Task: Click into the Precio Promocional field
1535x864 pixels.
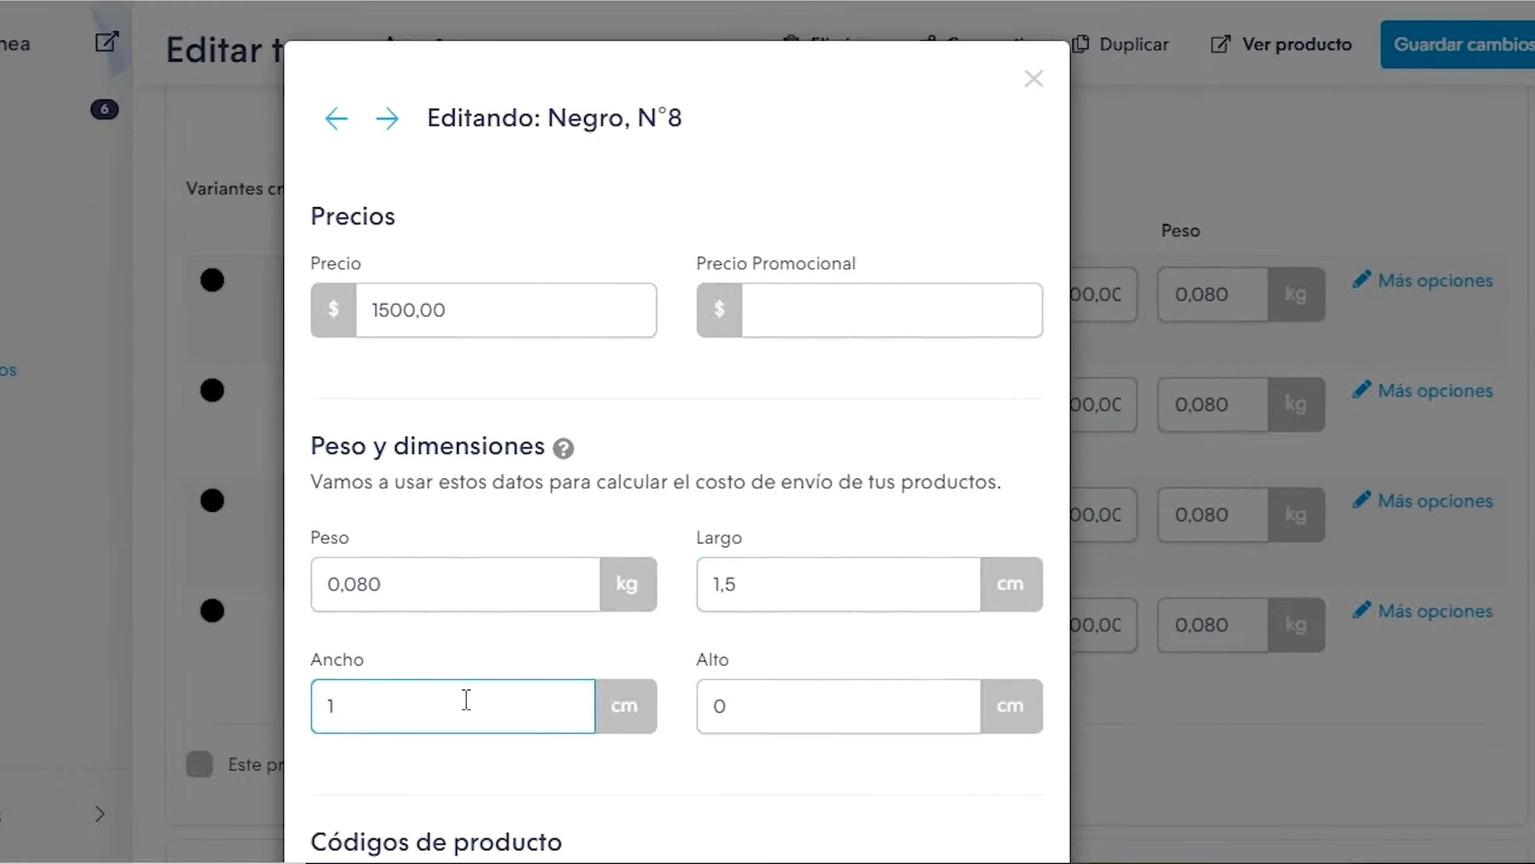Action: 892,310
